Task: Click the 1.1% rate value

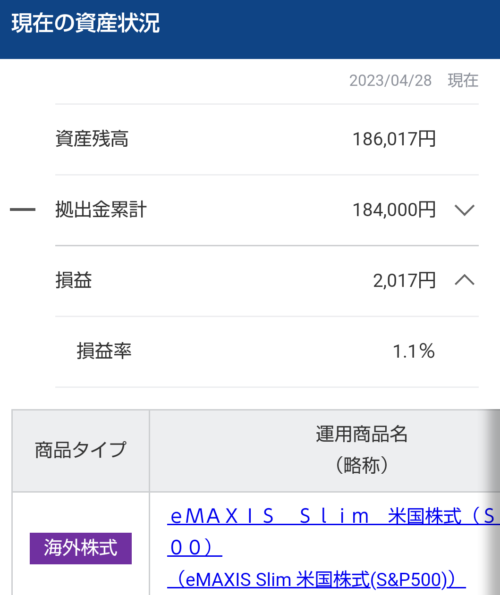Action: tap(414, 351)
